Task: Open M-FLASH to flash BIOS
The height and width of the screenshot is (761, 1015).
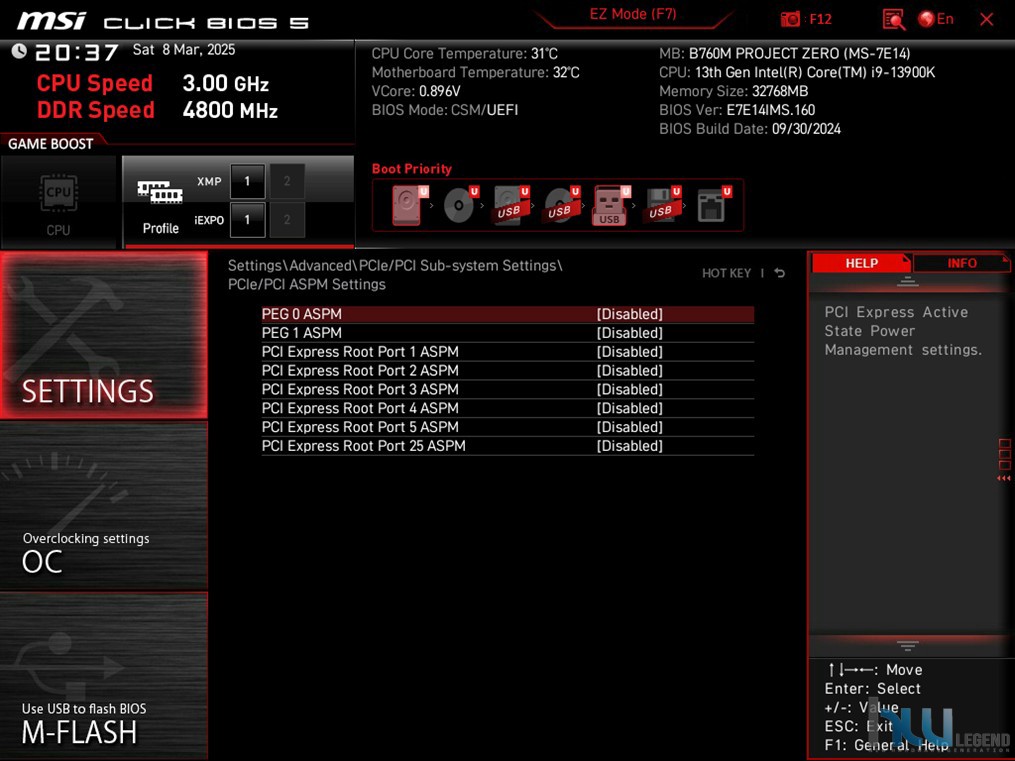Action: pyautogui.click(x=104, y=676)
